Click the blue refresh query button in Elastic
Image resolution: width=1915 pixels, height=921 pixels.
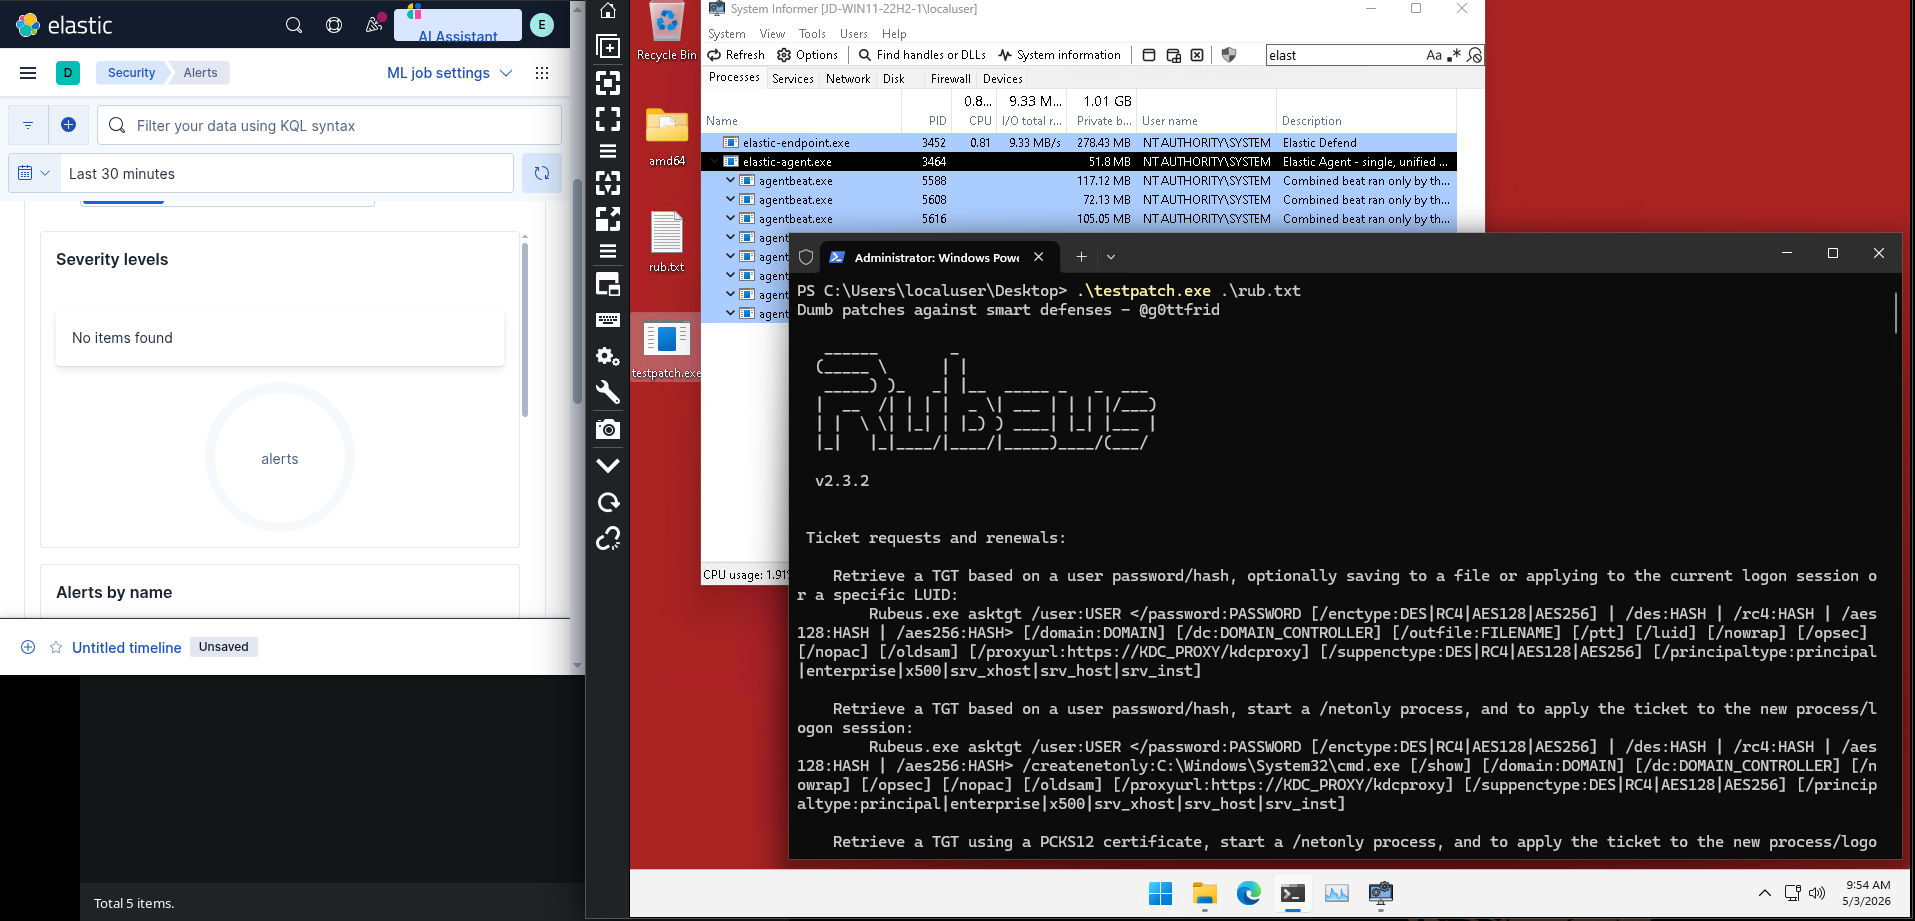(x=542, y=173)
